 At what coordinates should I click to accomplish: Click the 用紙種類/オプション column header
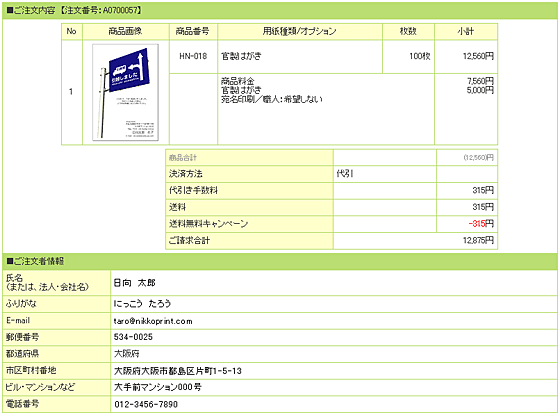(x=300, y=31)
